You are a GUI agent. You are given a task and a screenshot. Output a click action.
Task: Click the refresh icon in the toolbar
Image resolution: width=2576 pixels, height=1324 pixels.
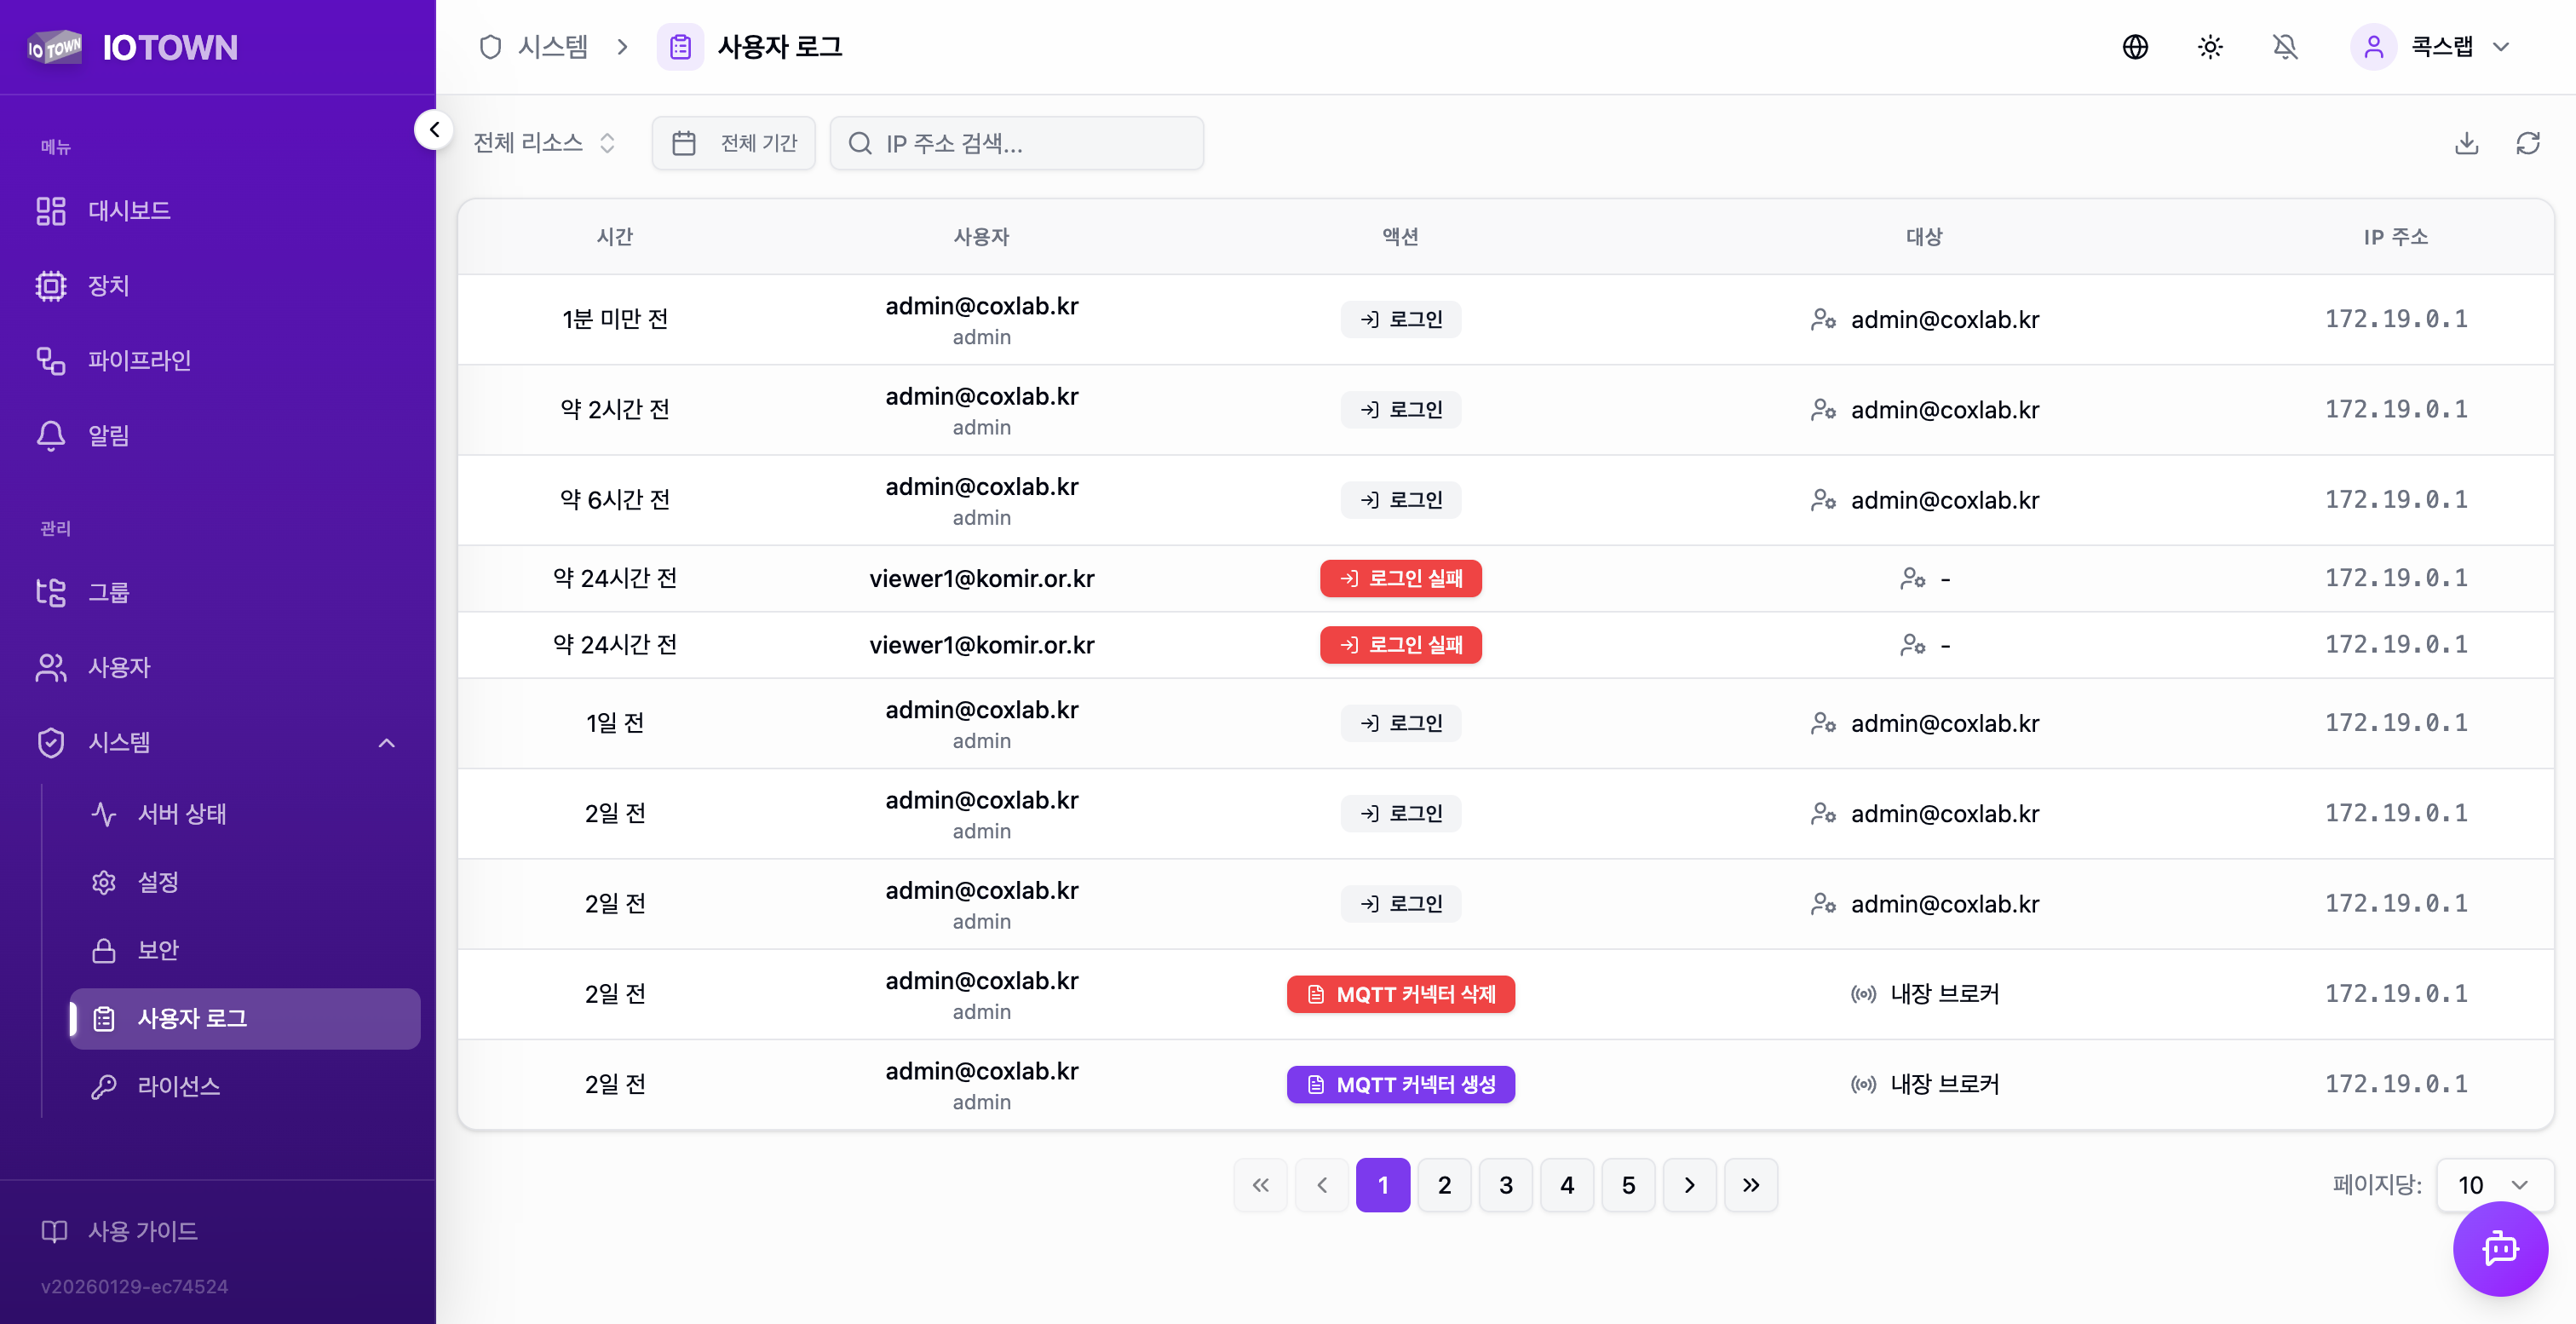[2528, 143]
